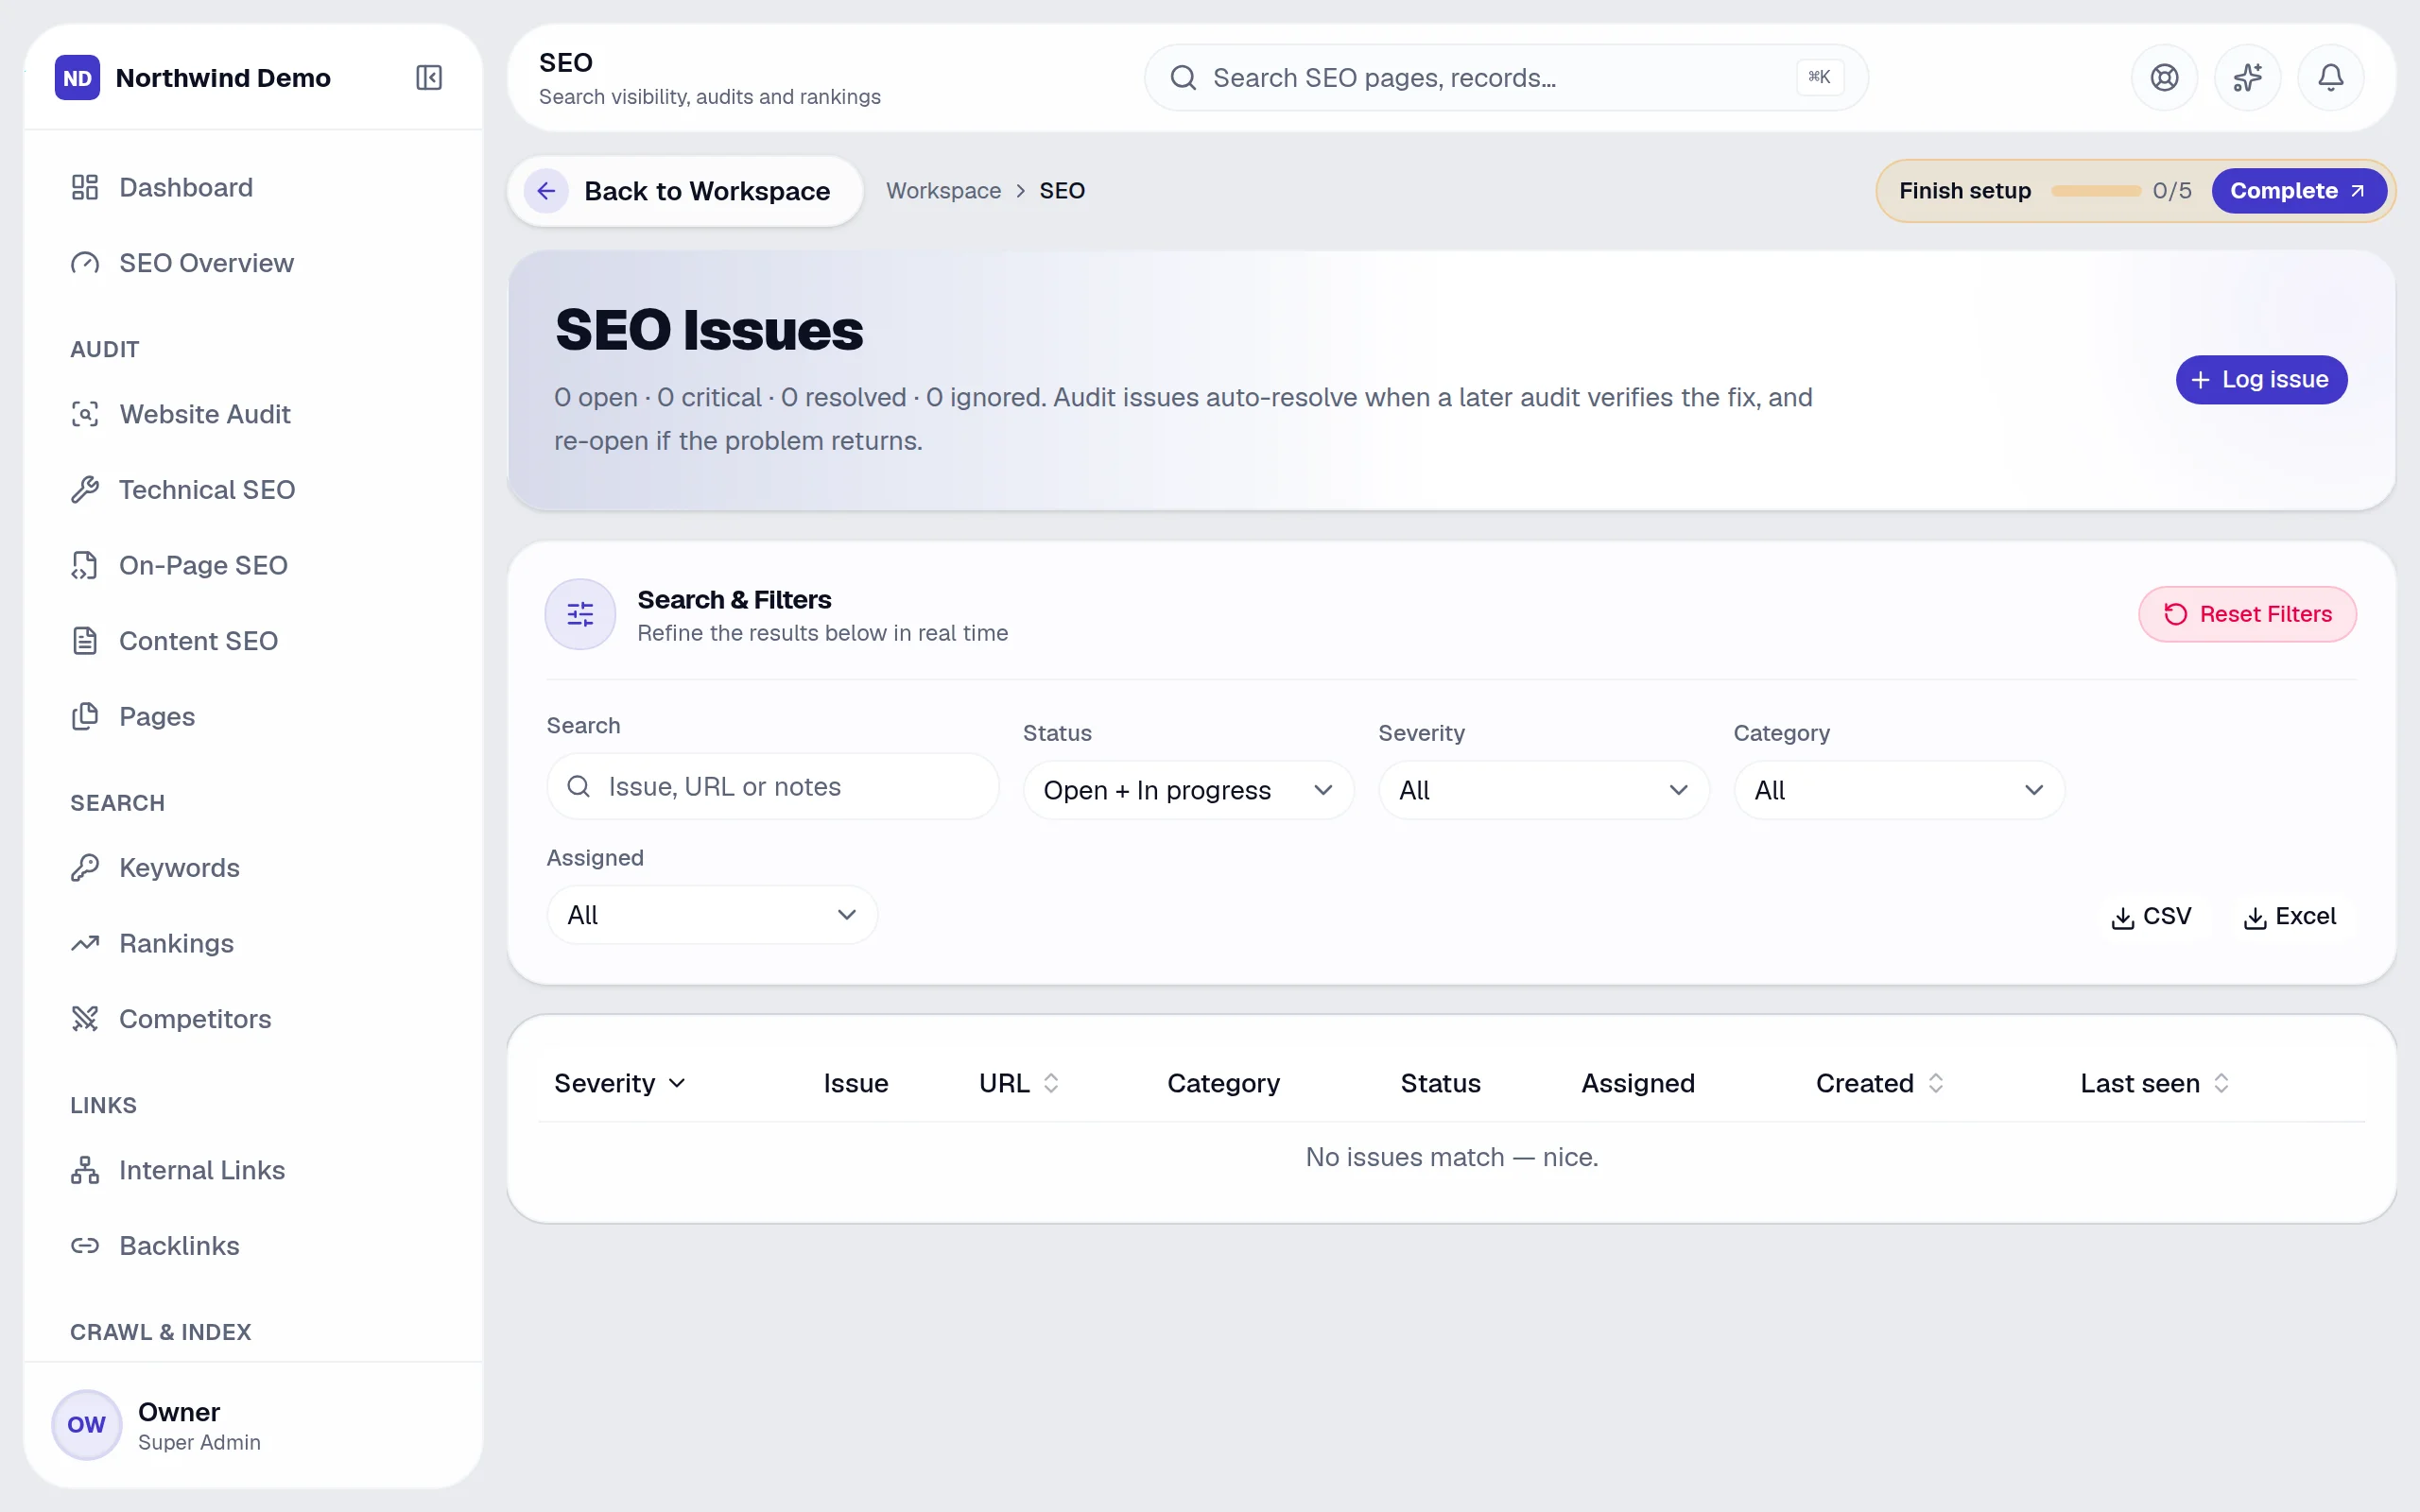Click the search magnifier in top bar
The height and width of the screenshot is (1512, 2420).
[1183, 77]
